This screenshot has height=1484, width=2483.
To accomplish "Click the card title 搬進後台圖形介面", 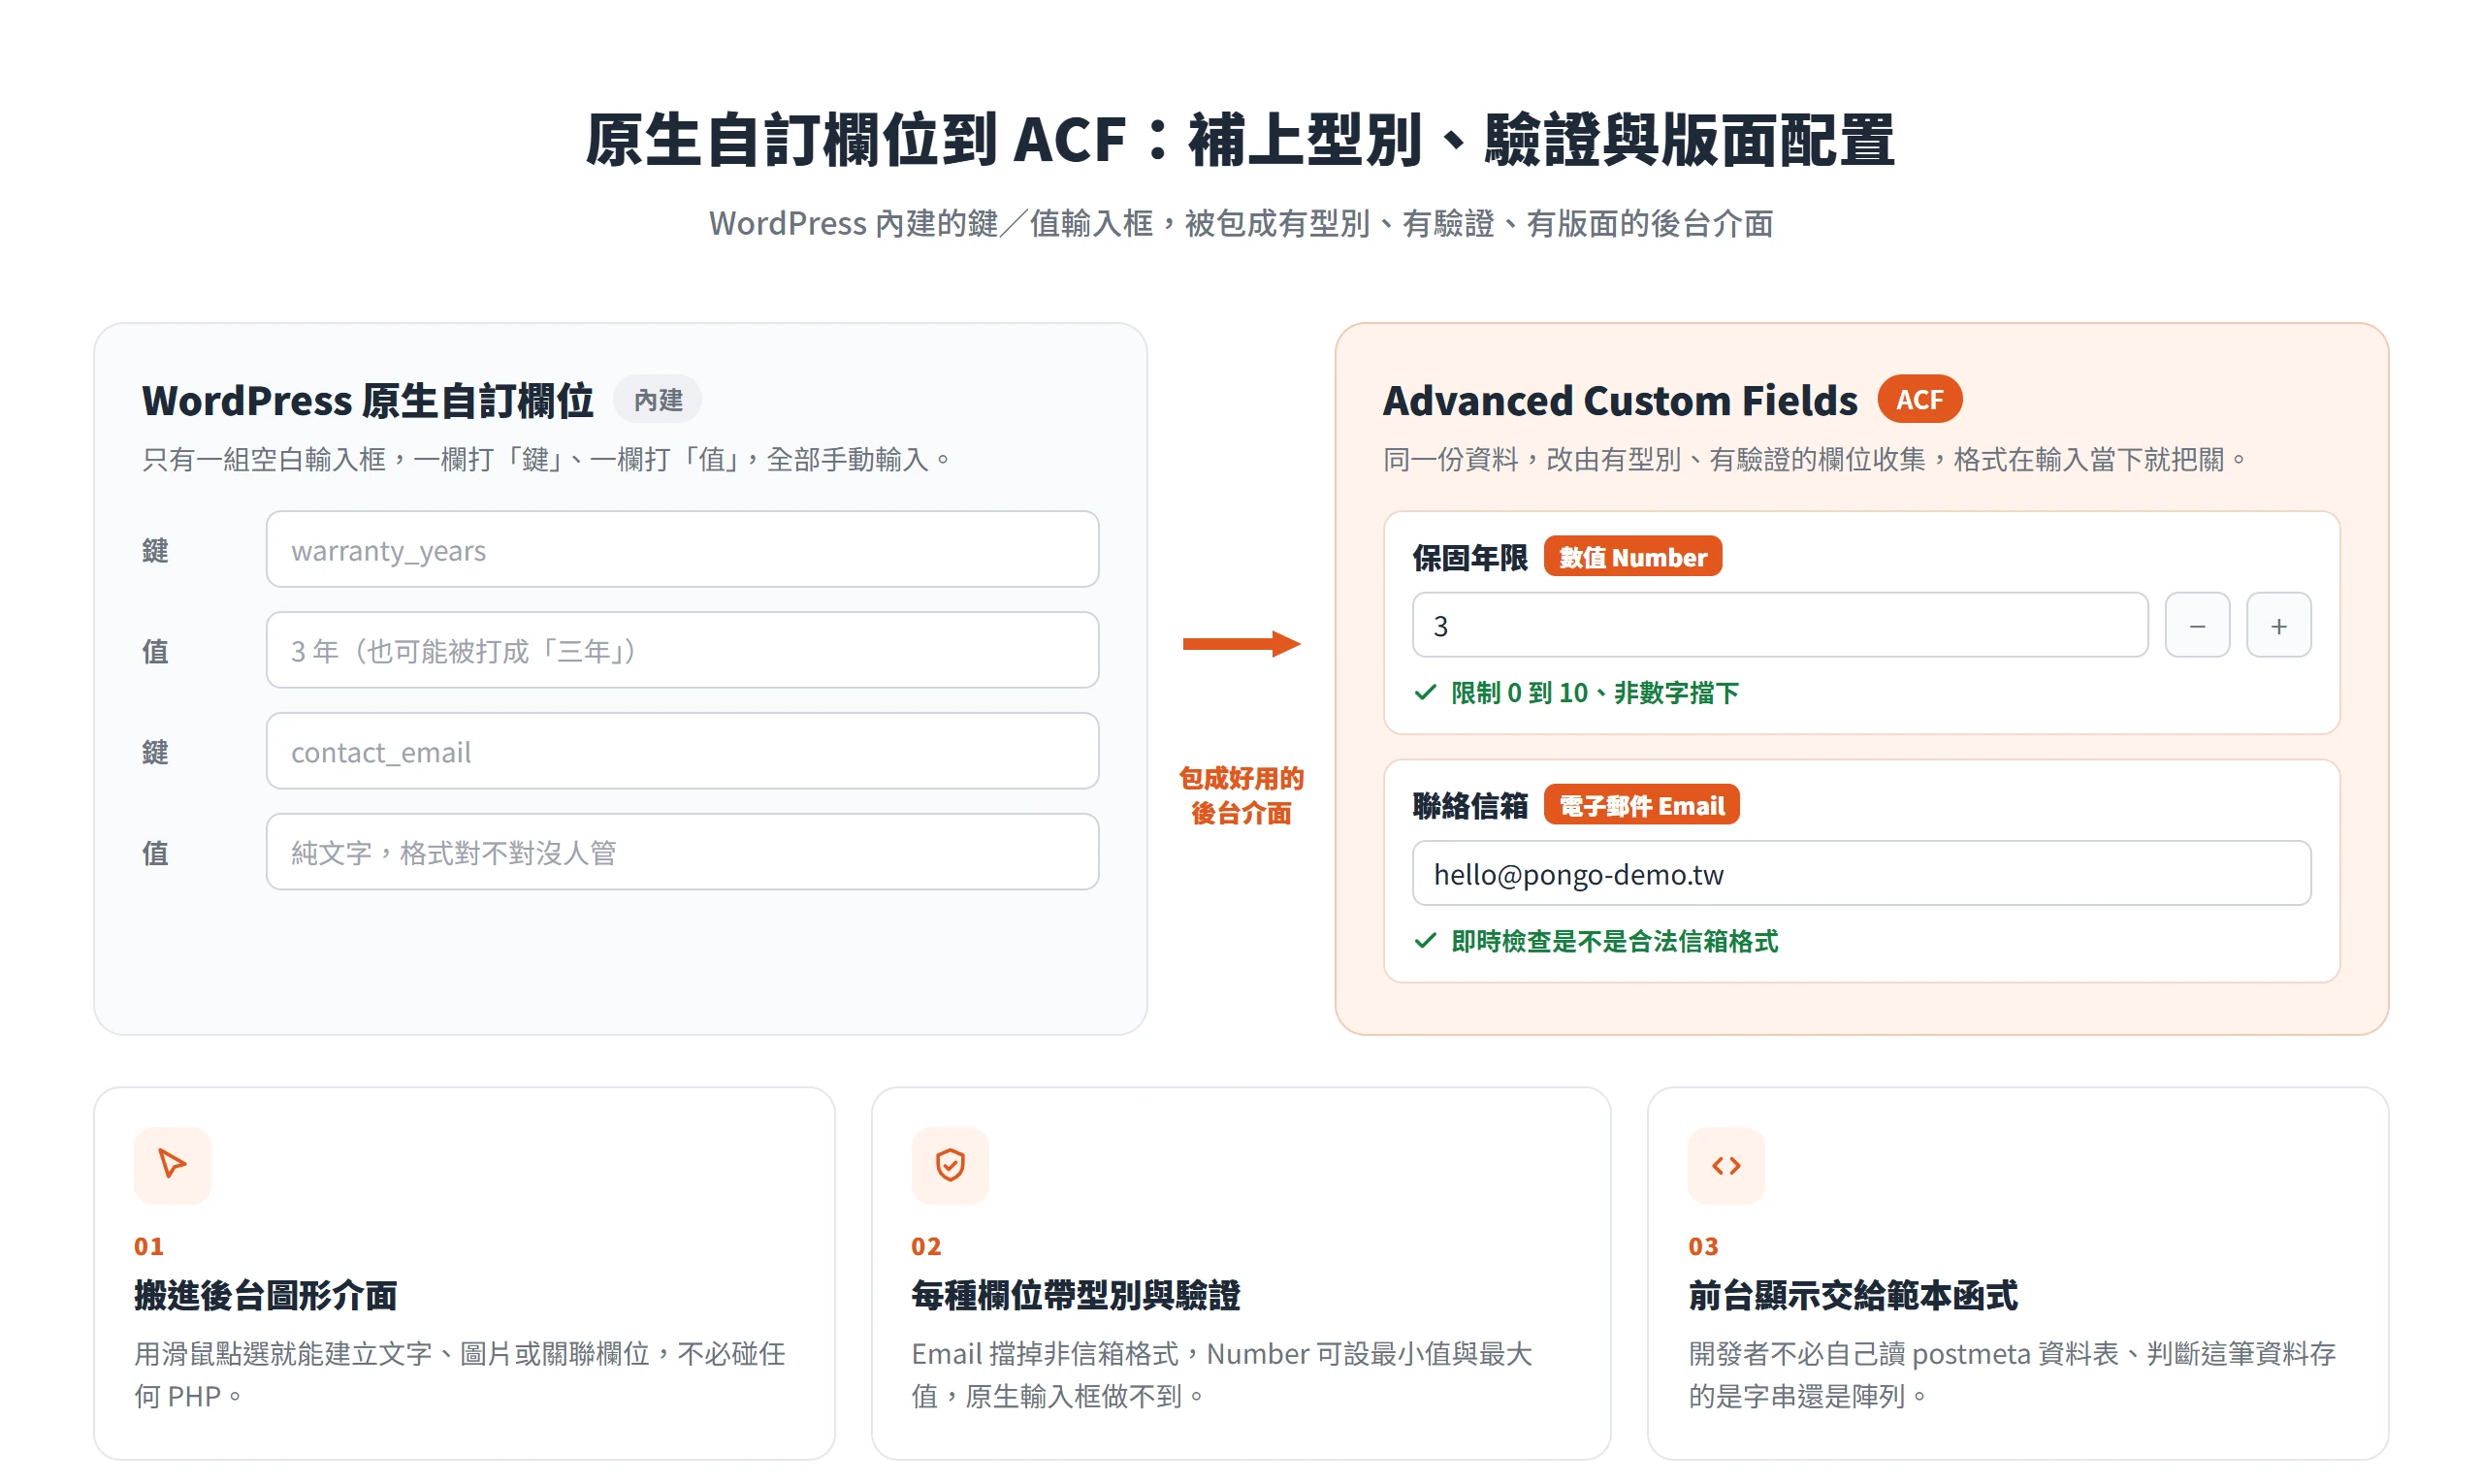I will coord(265,1295).
